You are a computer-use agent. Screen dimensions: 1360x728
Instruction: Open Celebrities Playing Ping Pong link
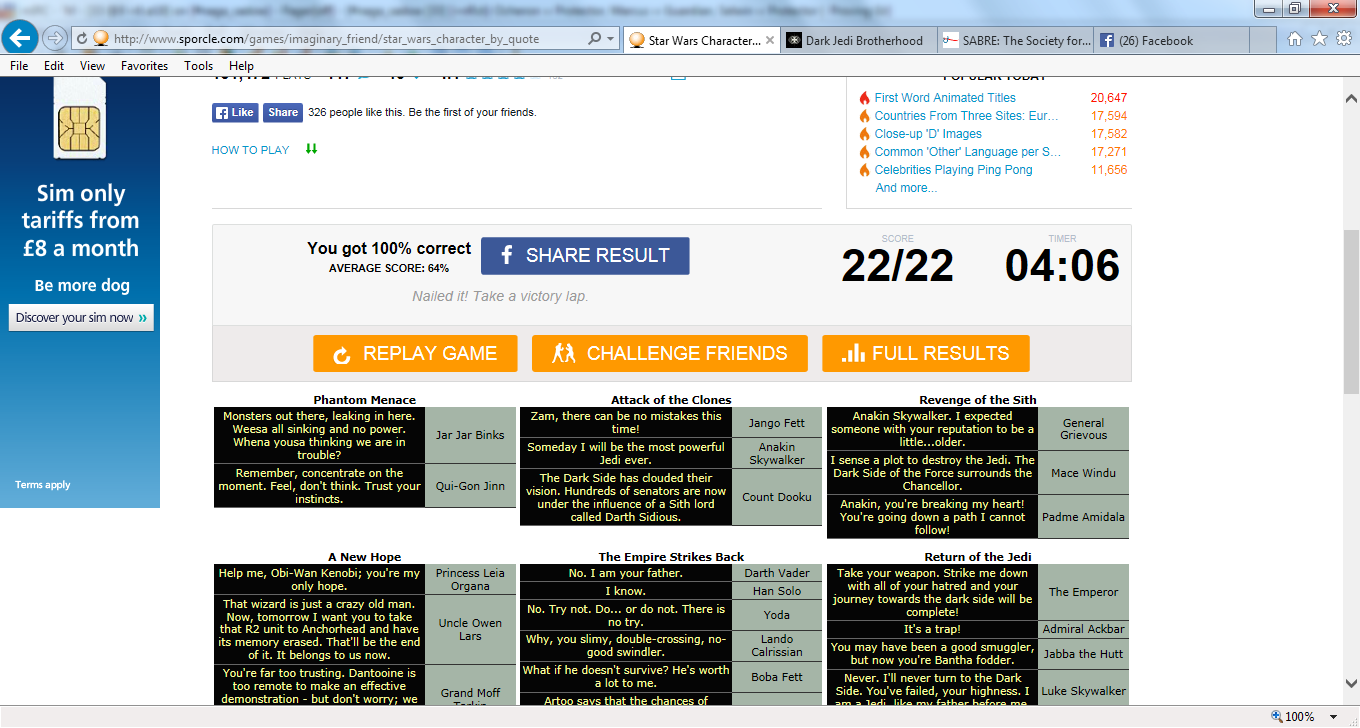coord(953,170)
